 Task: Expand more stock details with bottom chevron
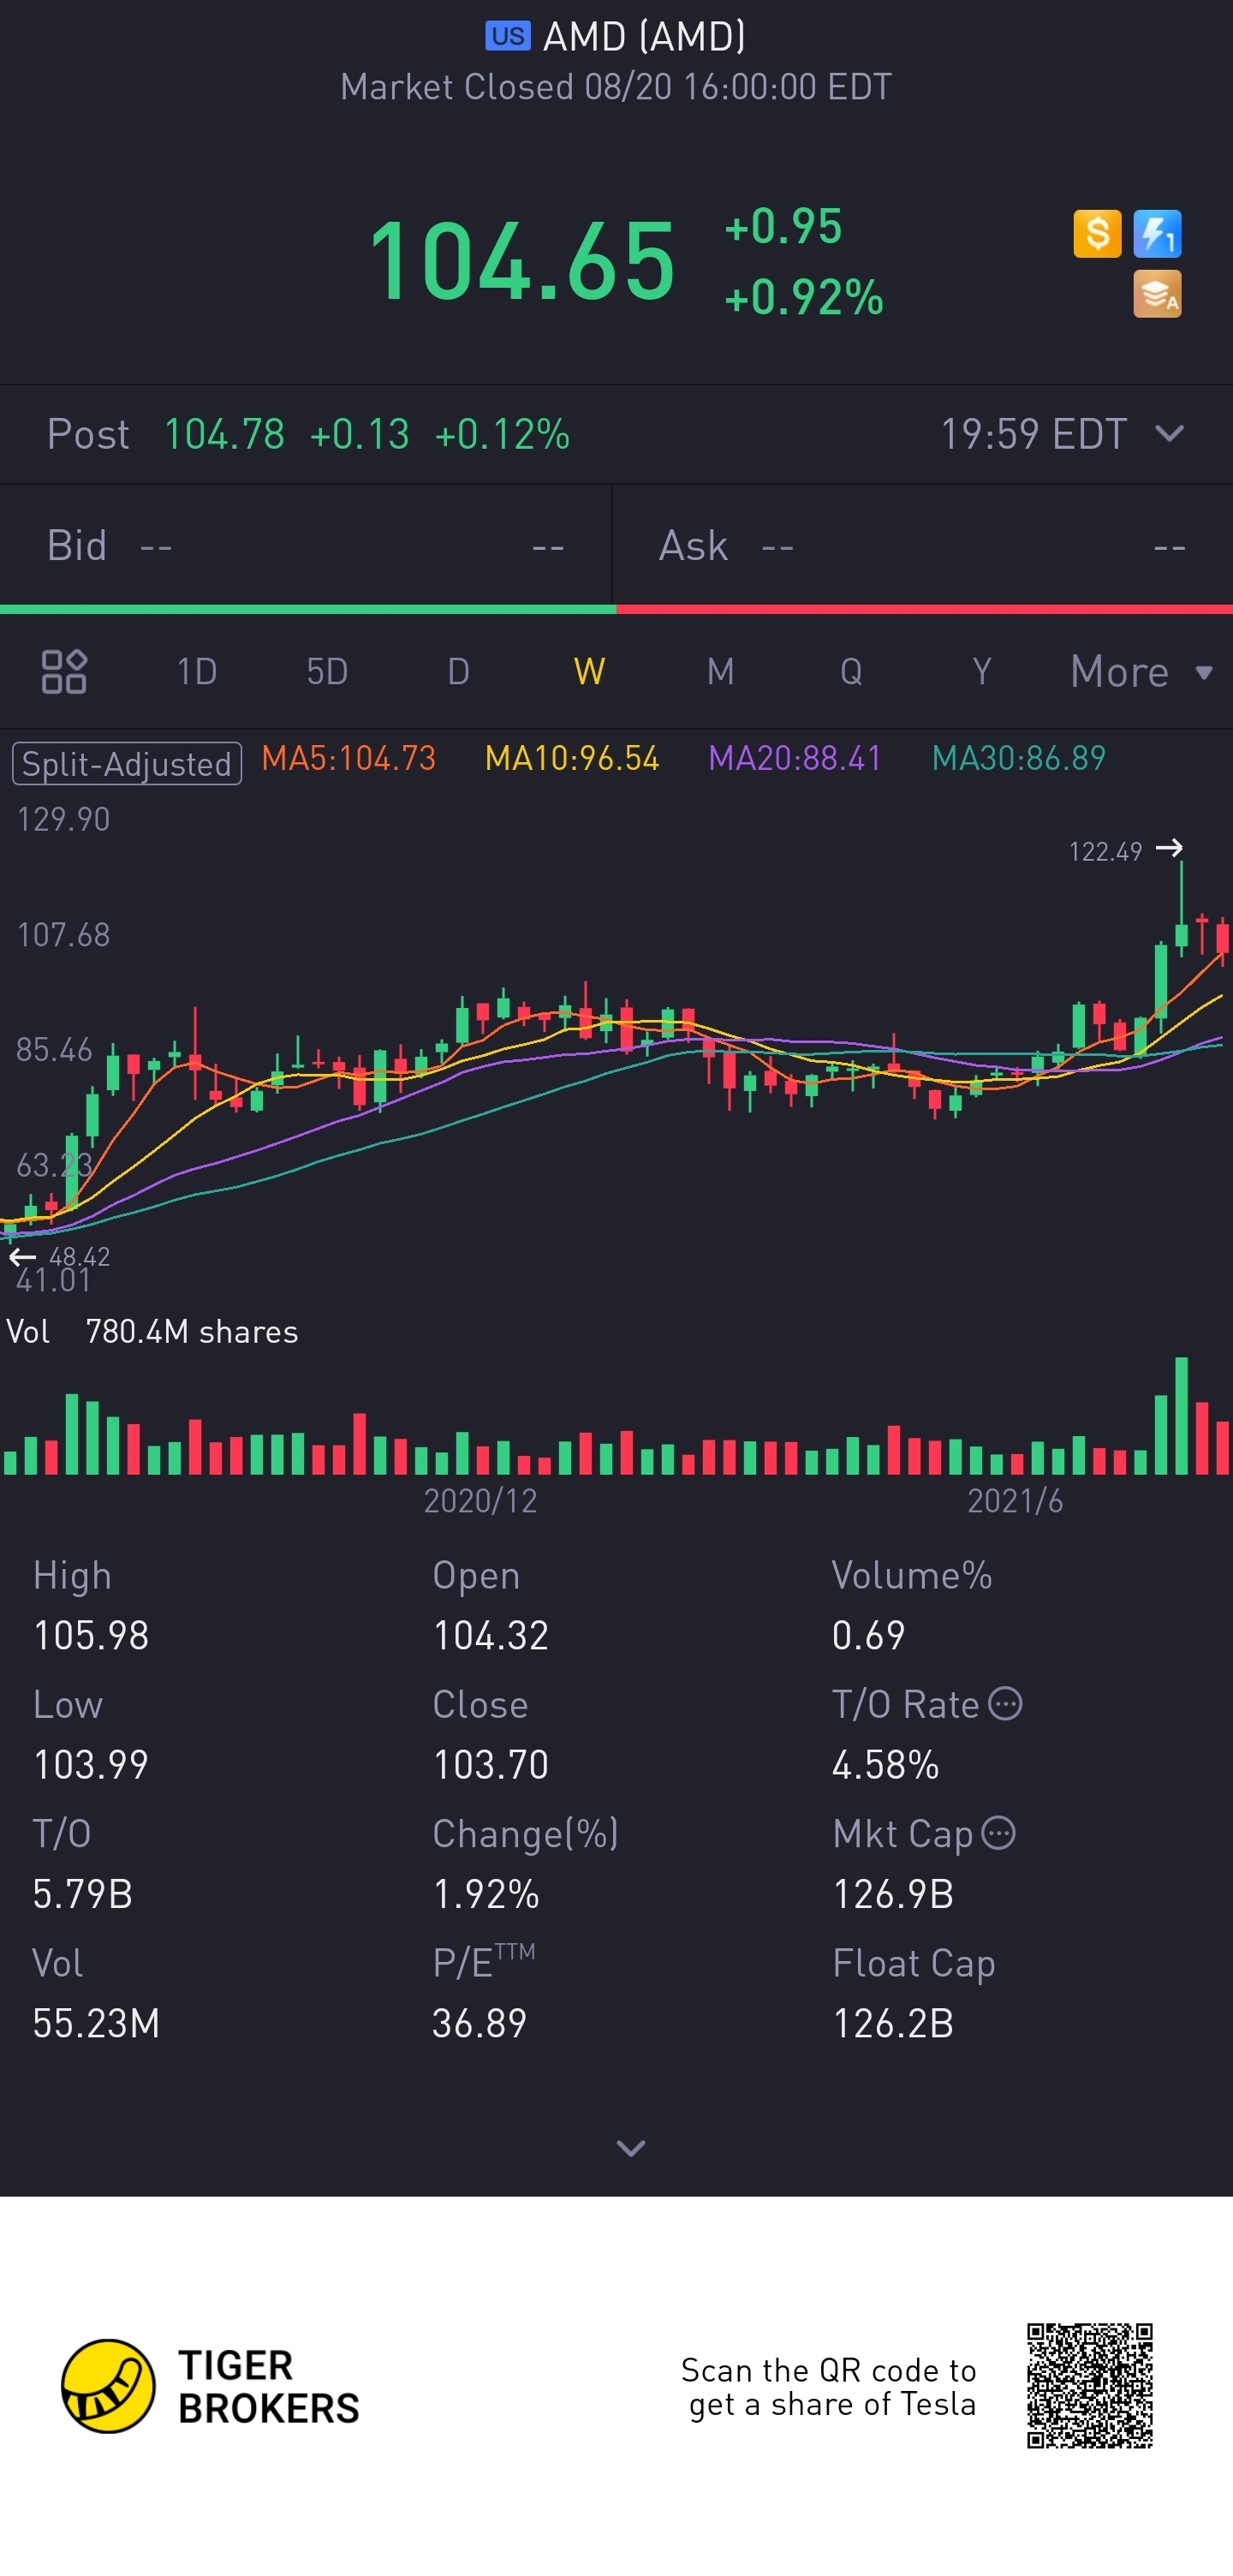631,2148
